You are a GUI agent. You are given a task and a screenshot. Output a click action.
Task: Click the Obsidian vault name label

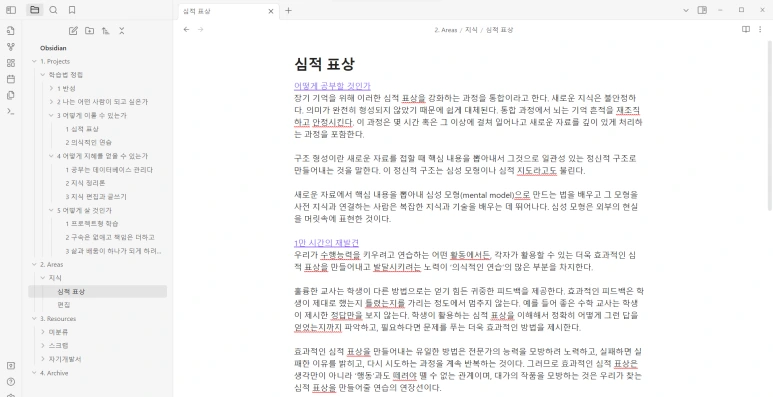[53, 48]
